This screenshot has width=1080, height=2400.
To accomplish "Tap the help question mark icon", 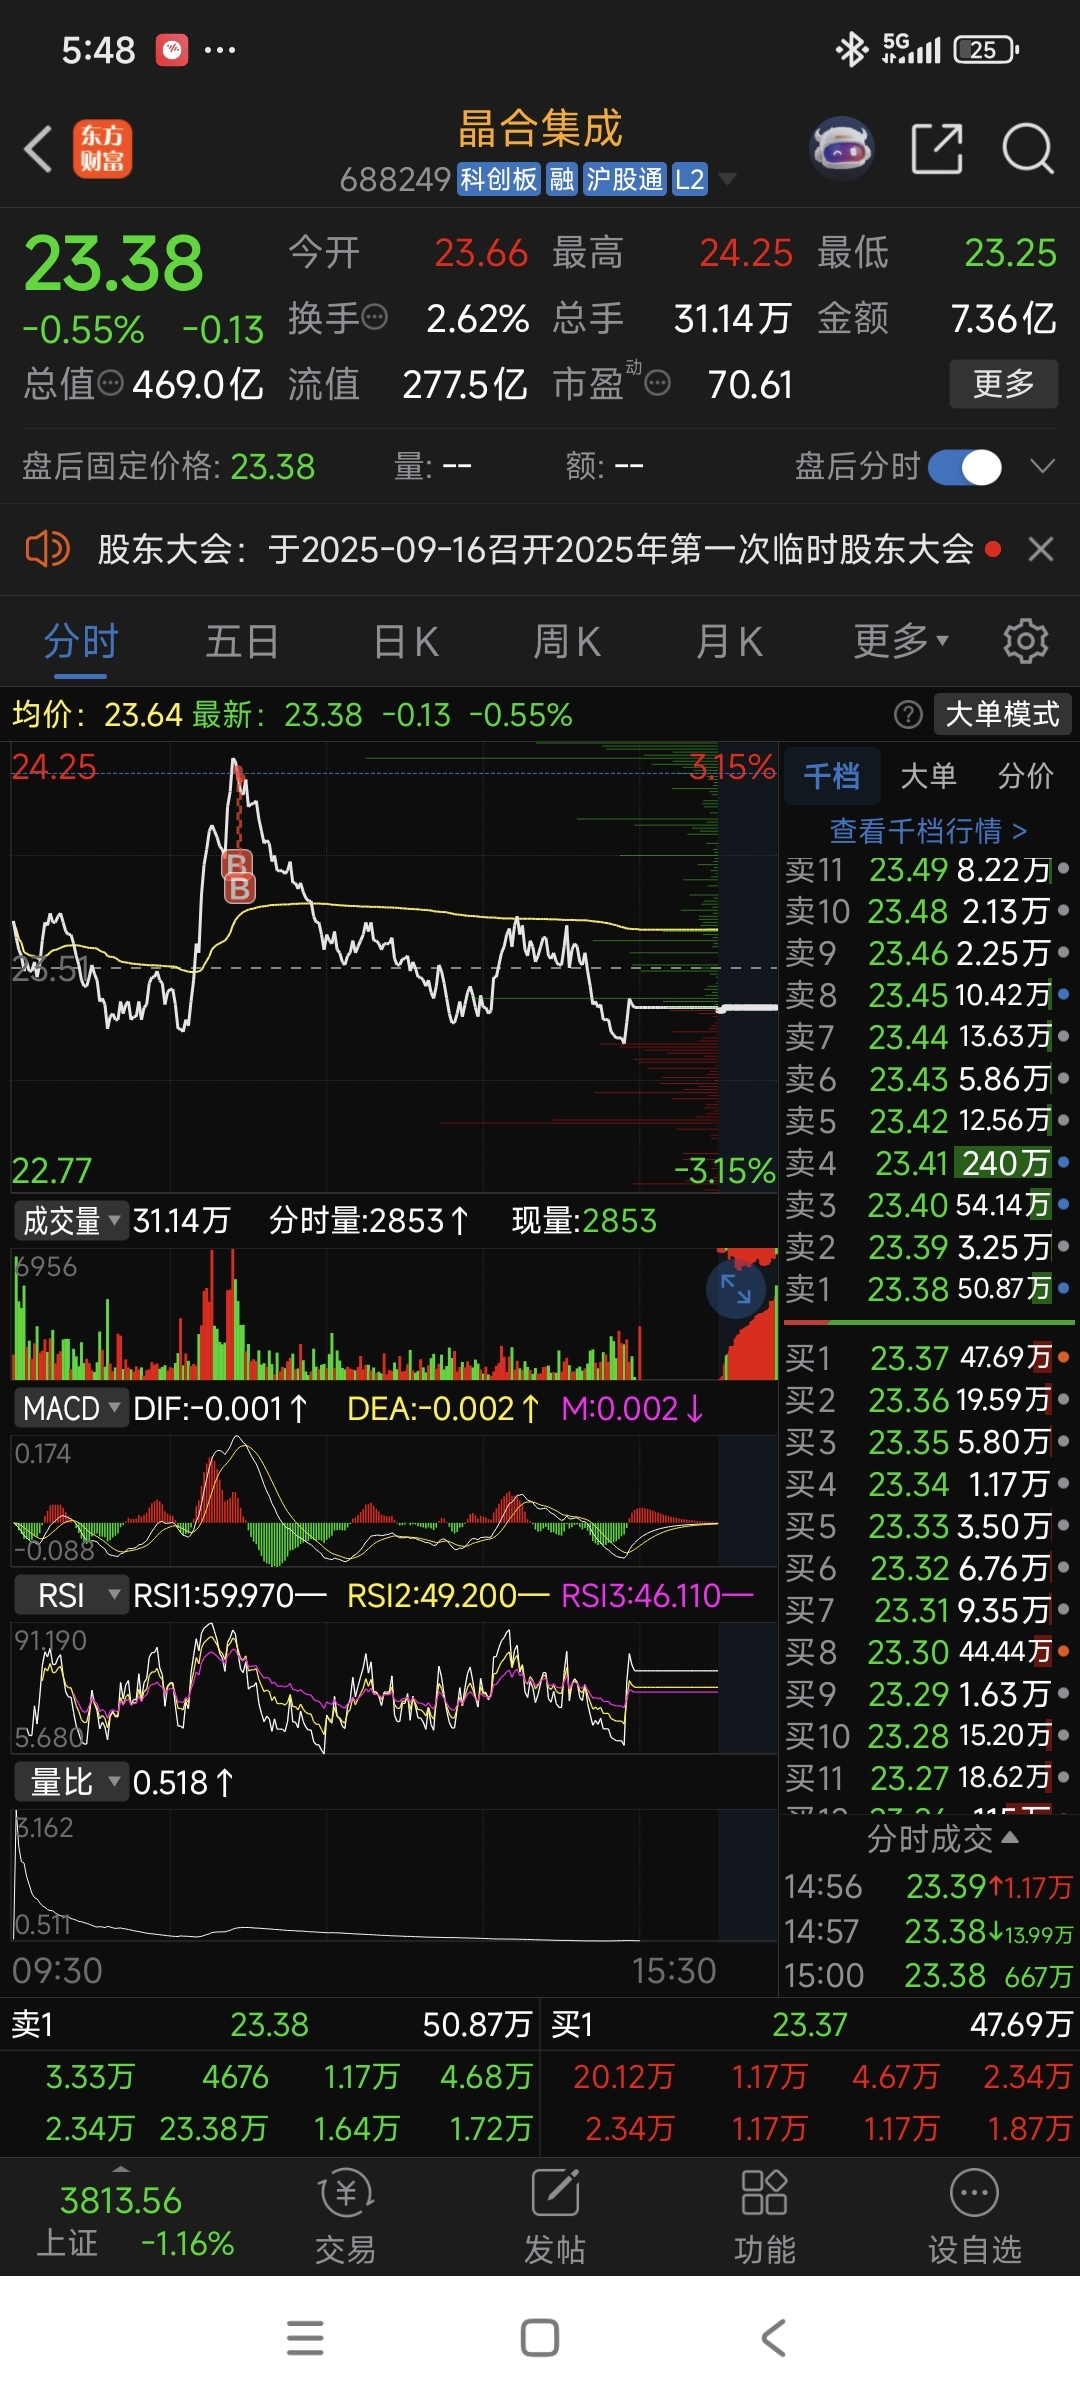I will (x=908, y=714).
